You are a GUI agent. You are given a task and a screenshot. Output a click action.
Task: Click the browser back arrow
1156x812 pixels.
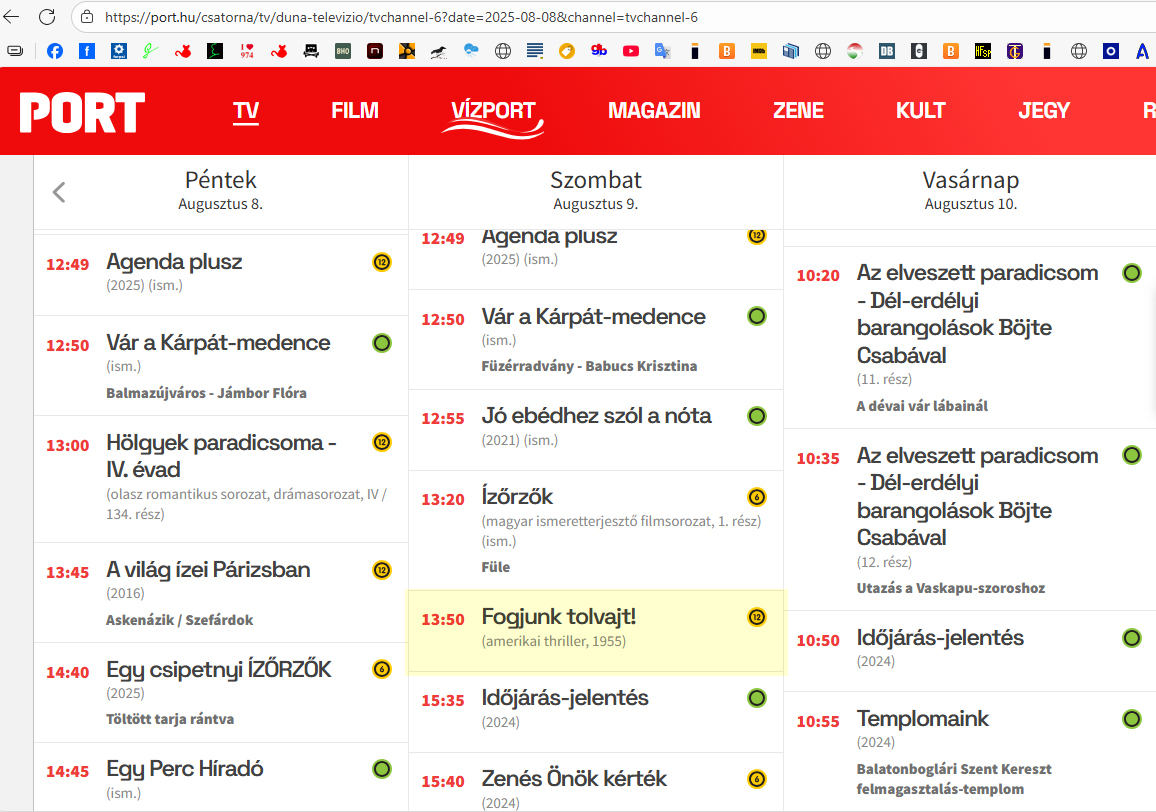coord(12,17)
